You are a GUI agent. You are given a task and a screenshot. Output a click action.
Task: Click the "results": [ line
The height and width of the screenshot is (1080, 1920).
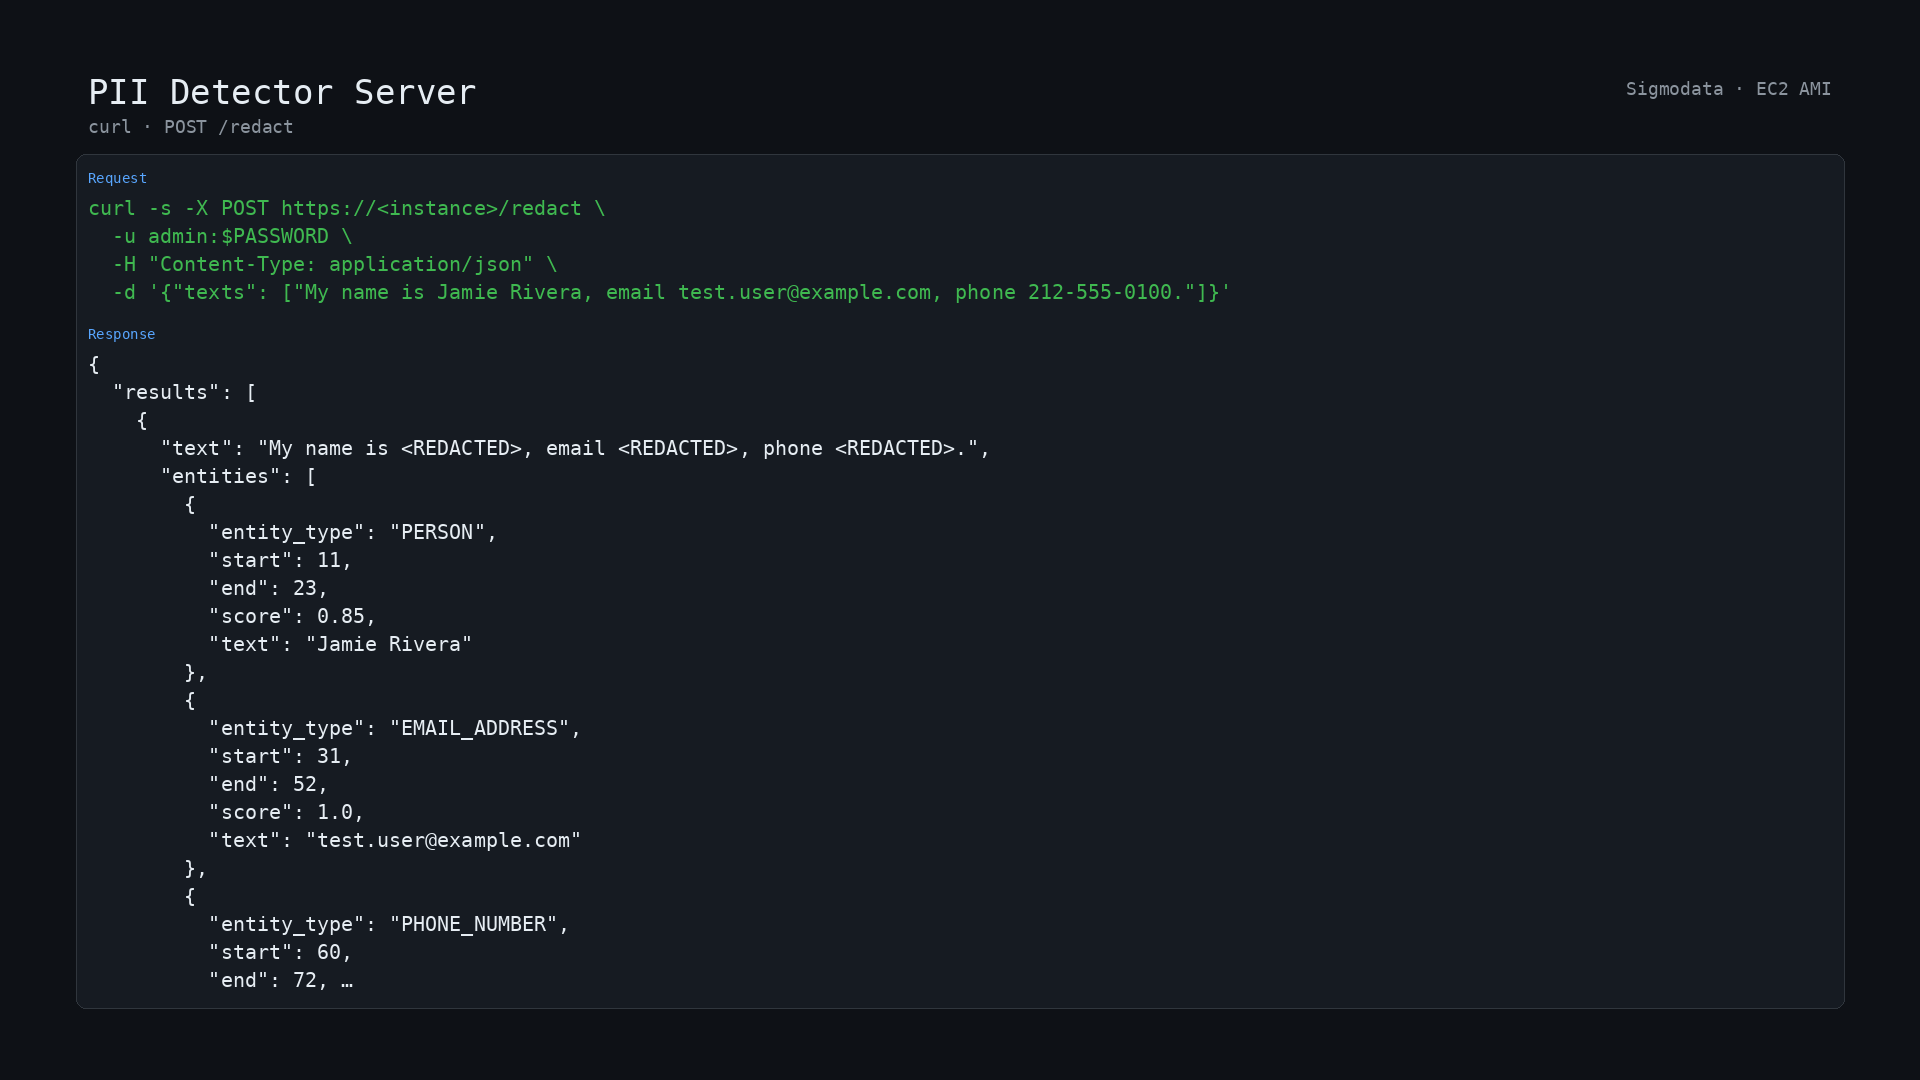[x=184, y=392]
